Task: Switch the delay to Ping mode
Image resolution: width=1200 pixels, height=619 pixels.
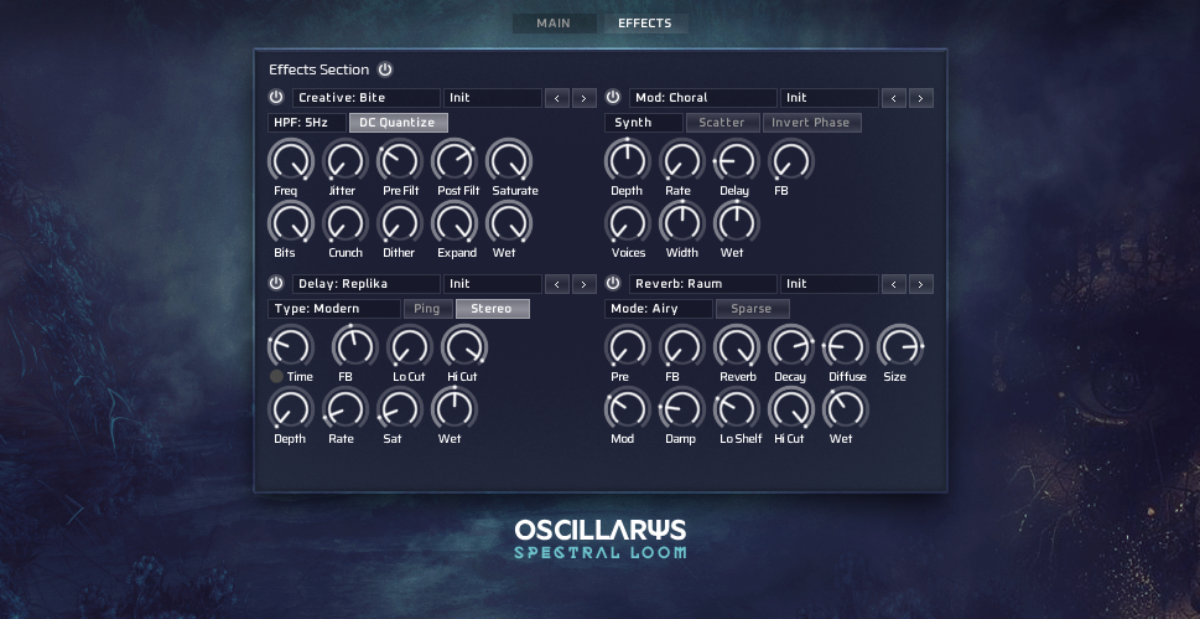Action: (428, 308)
